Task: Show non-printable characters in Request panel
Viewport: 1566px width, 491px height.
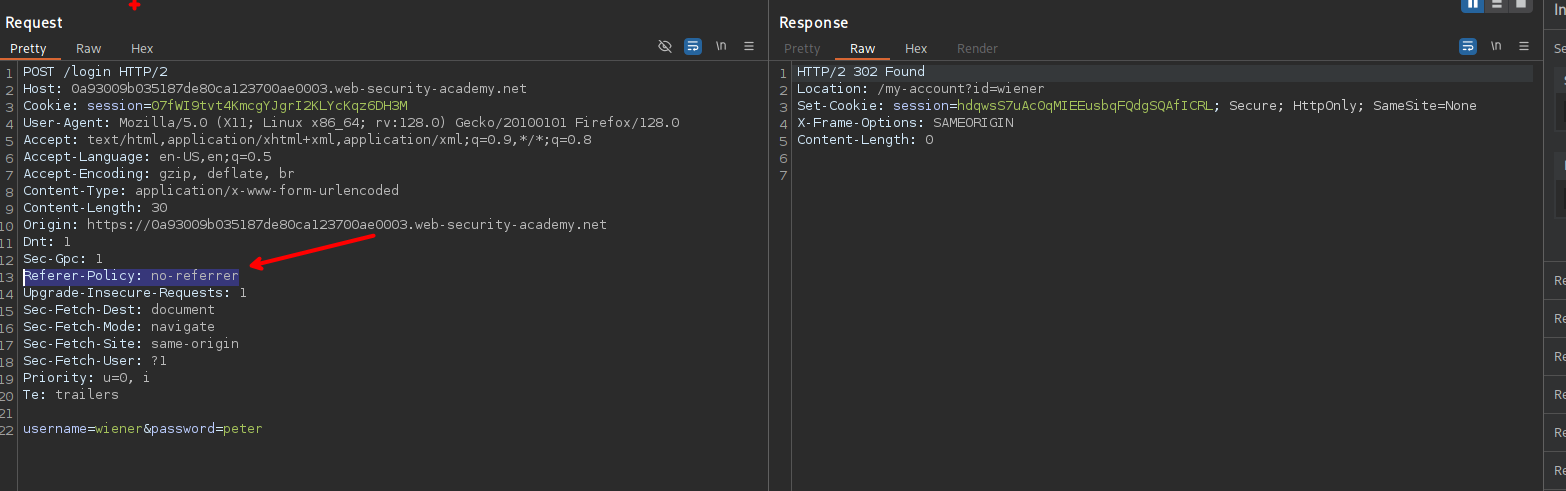Action: coord(721,47)
